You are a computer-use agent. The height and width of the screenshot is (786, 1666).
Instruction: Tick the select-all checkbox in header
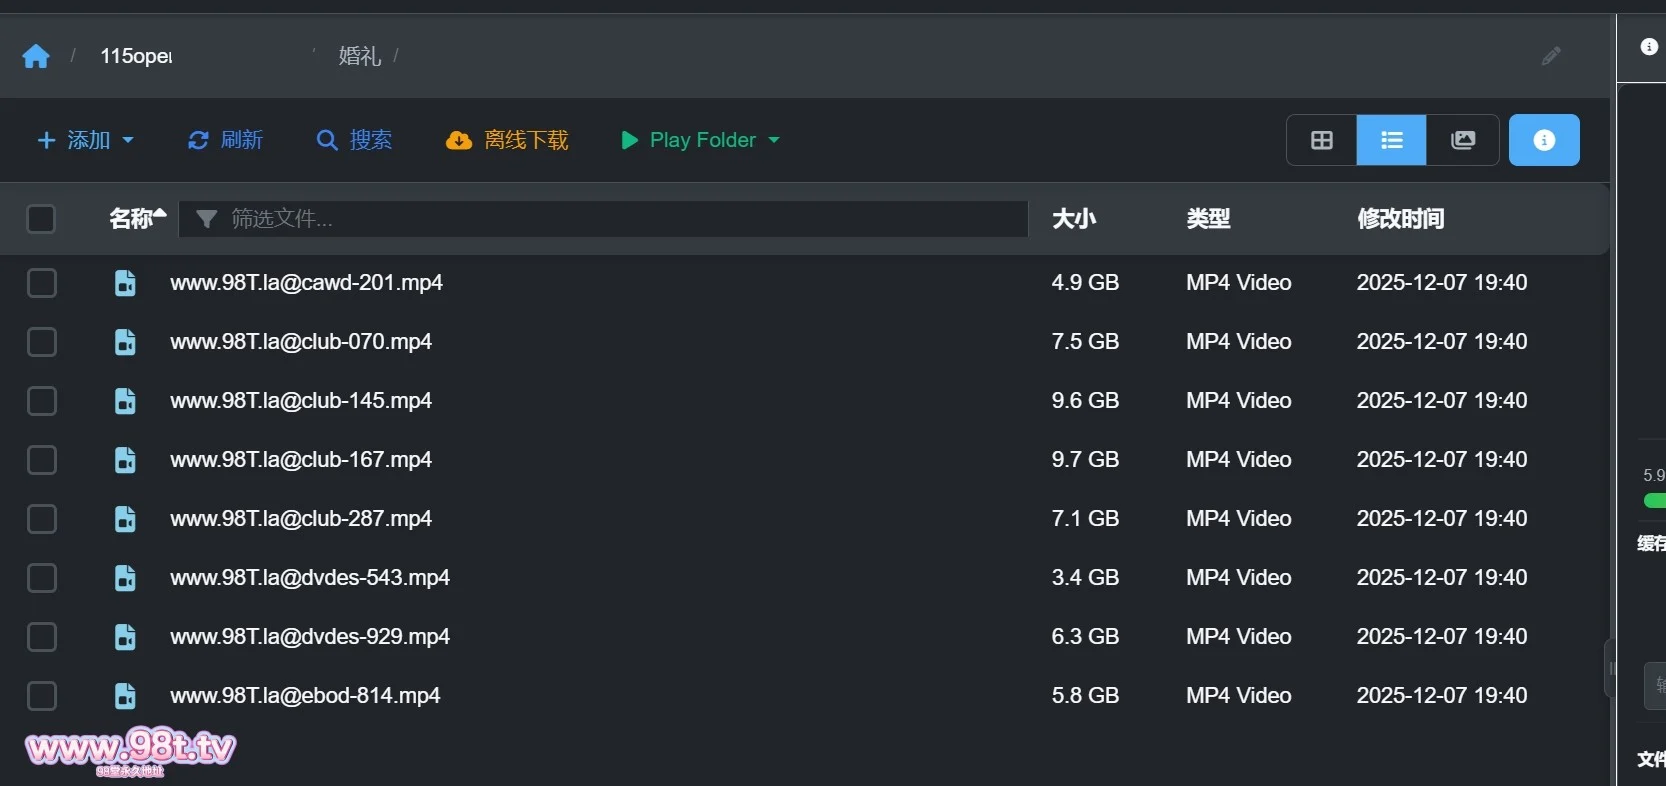pos(41,219)
